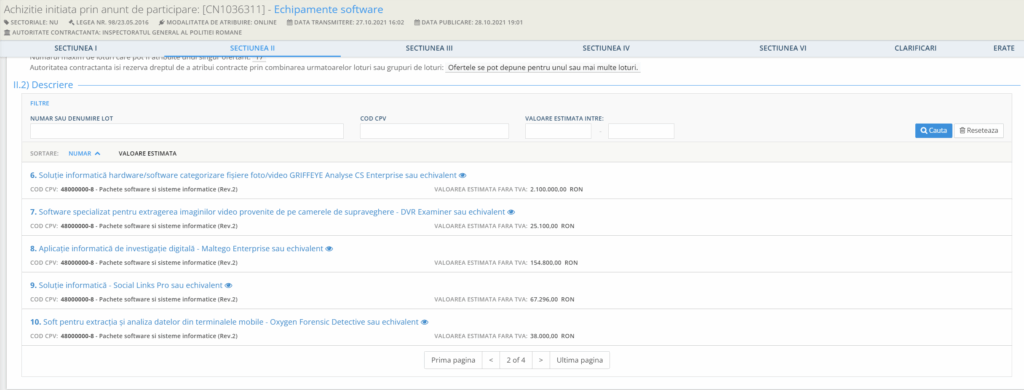Go to the SECTIUNEA IV tab
The image size is (1024, 390).
point(606,48)
